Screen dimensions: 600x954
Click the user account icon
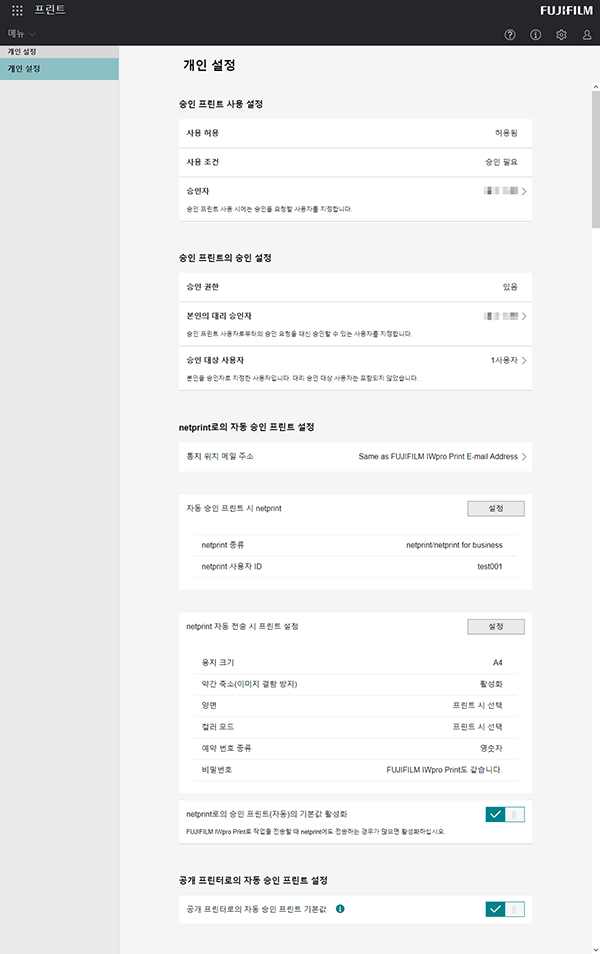coord(587,35)
